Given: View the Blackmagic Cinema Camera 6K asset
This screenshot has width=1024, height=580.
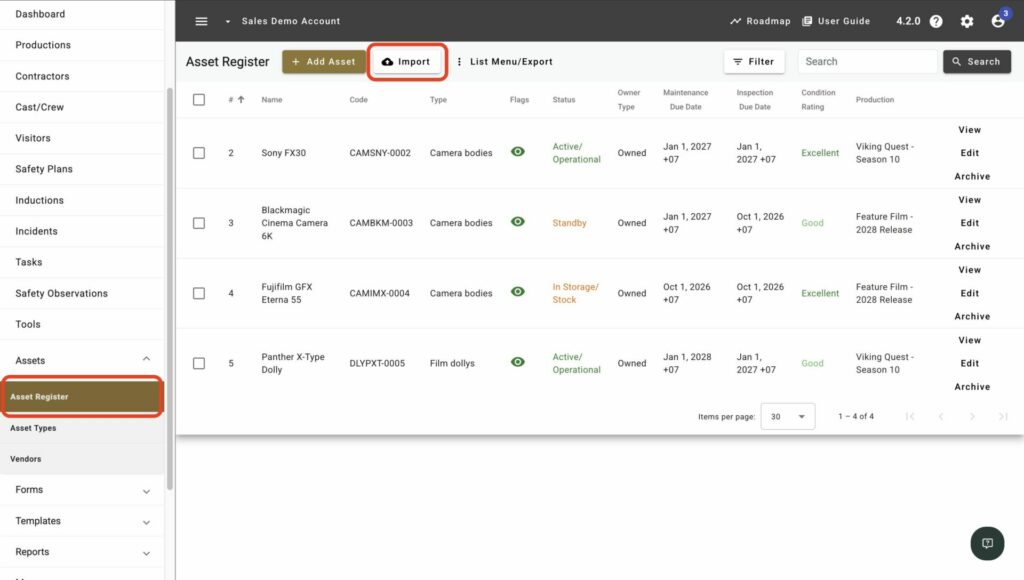Looking at the screenshot, I should click(x=969, y=199).
